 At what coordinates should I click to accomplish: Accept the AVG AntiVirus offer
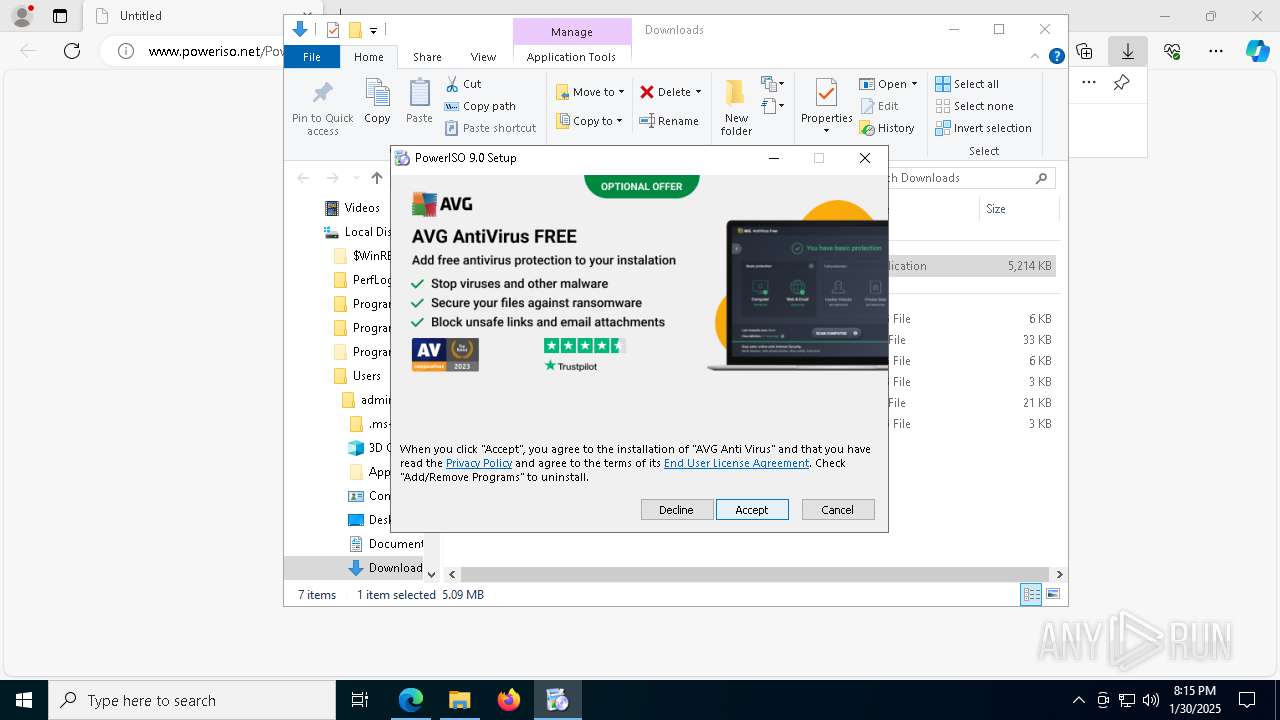tap(752, 510)
